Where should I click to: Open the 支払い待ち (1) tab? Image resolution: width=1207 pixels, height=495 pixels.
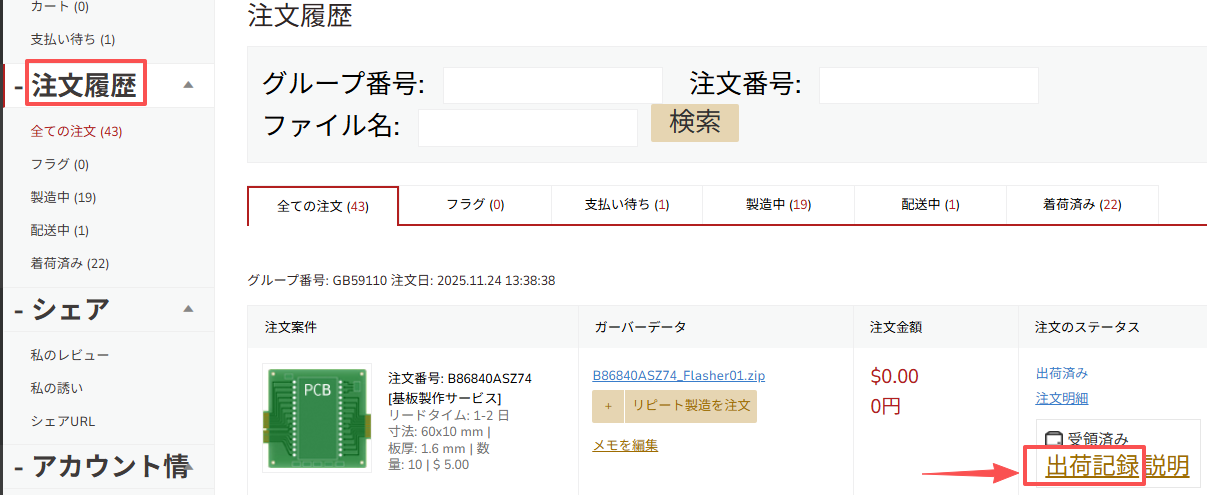tap(627, 205)
